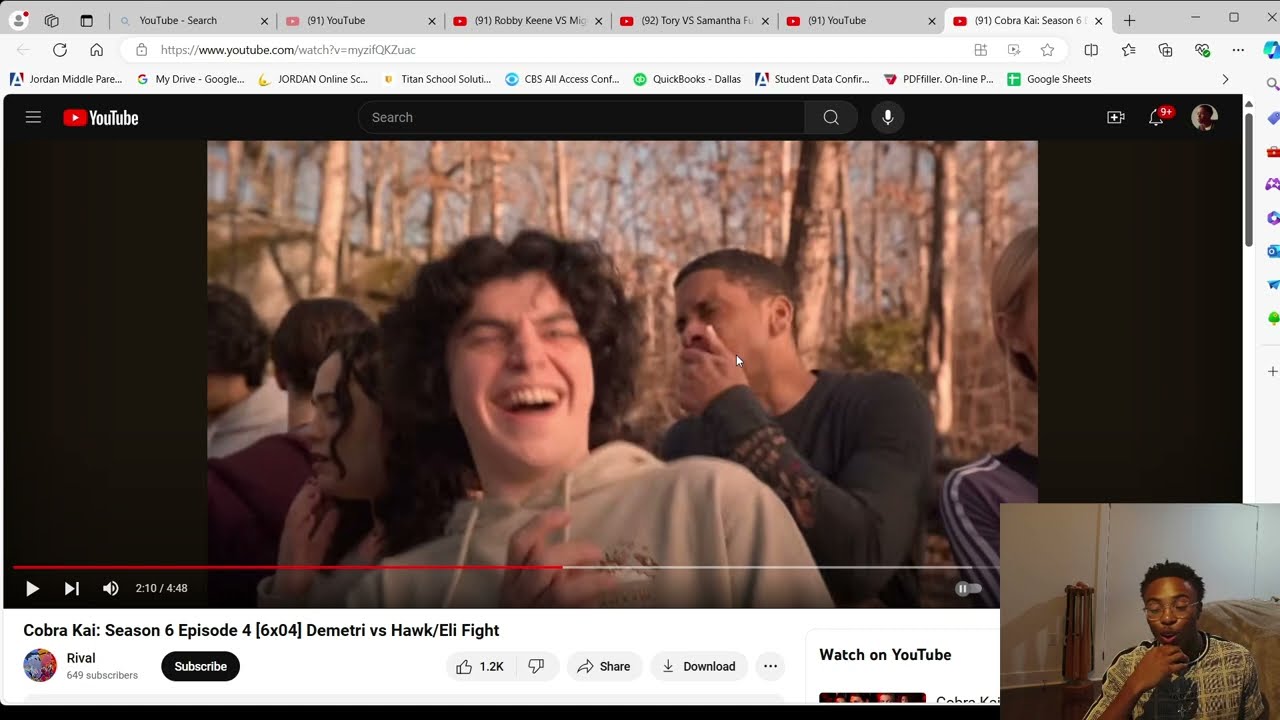
Task: Play the paused video
Action: pyautogui.click(x=32, y=588)
